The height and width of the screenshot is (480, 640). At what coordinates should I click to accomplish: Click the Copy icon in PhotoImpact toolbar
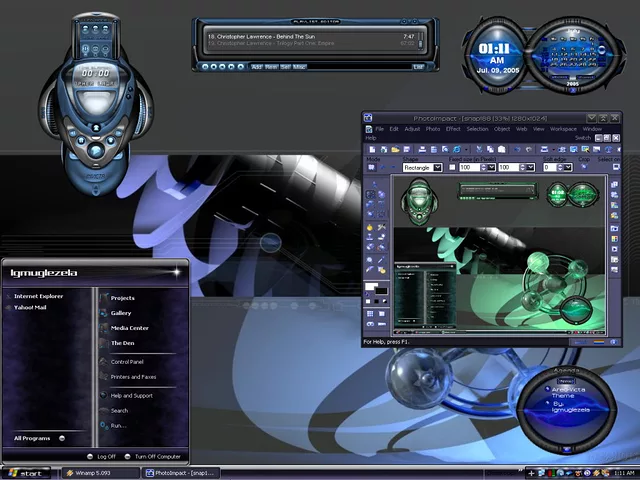pos(490,150)
